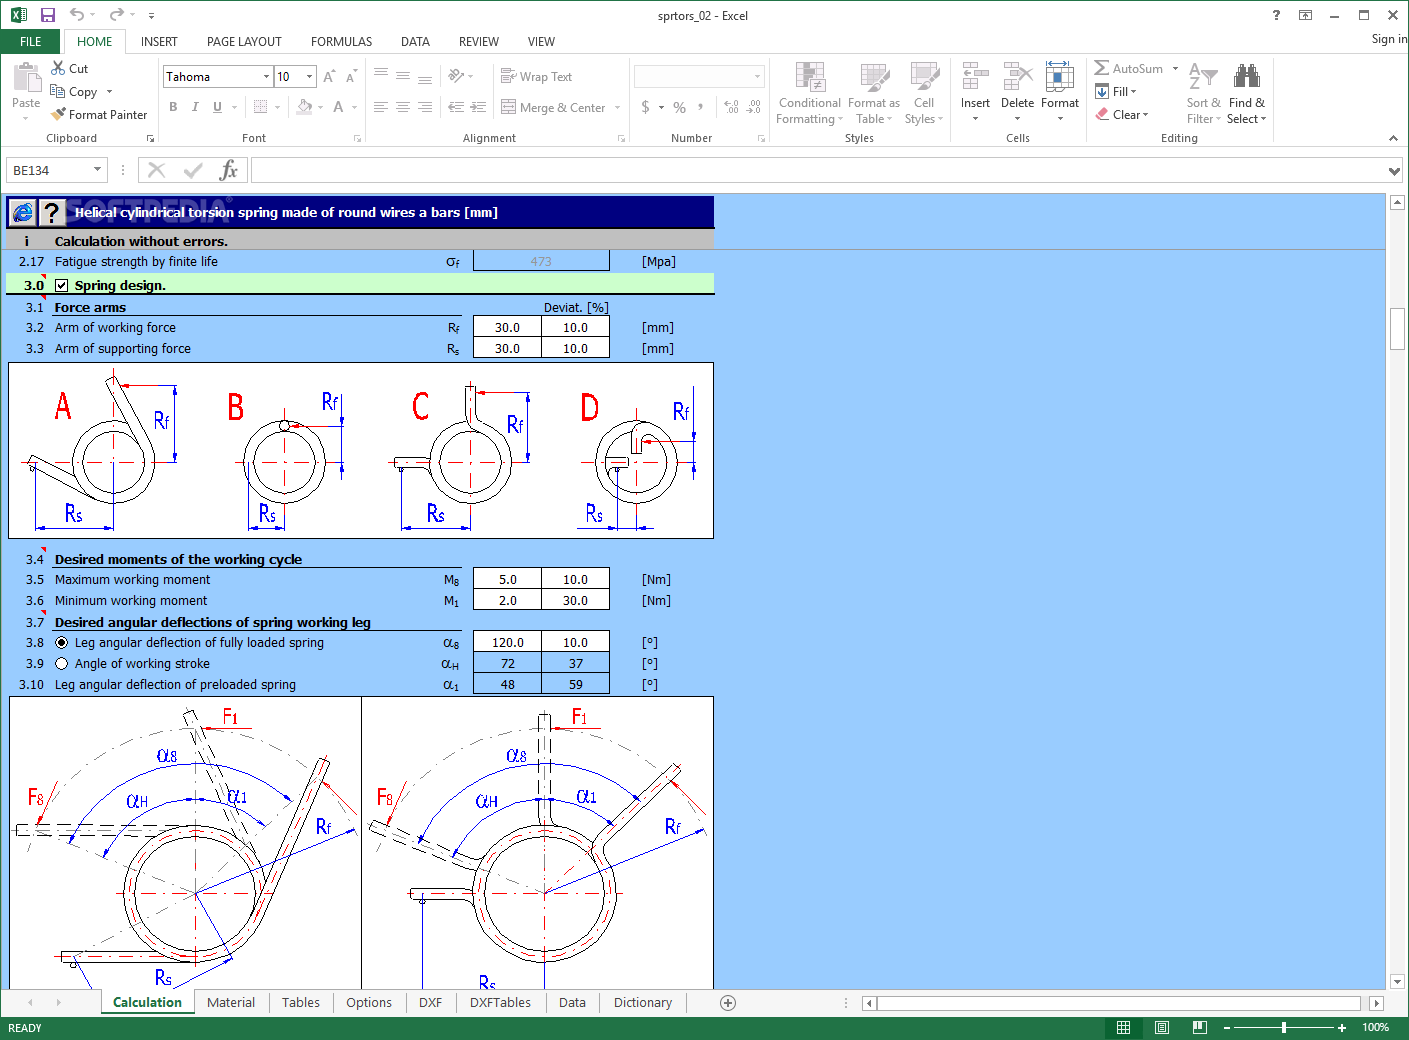Select Leg angular deflection of fully loaded spring
This screenshot has width=1409, height=1040.
coord(62,643)
